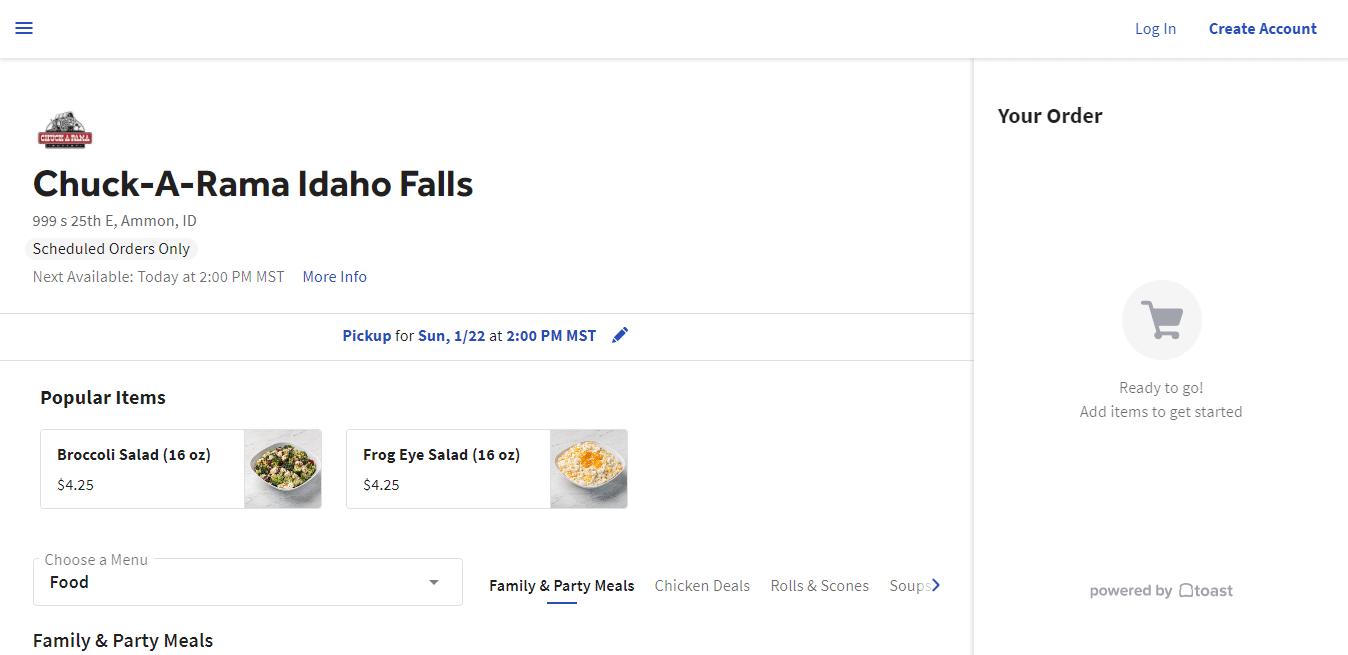Image resolution: width=1348 pixels, height=655 pixels.
Task: Open the Broccoli Salad photo
Action: [x=283, y=469]
